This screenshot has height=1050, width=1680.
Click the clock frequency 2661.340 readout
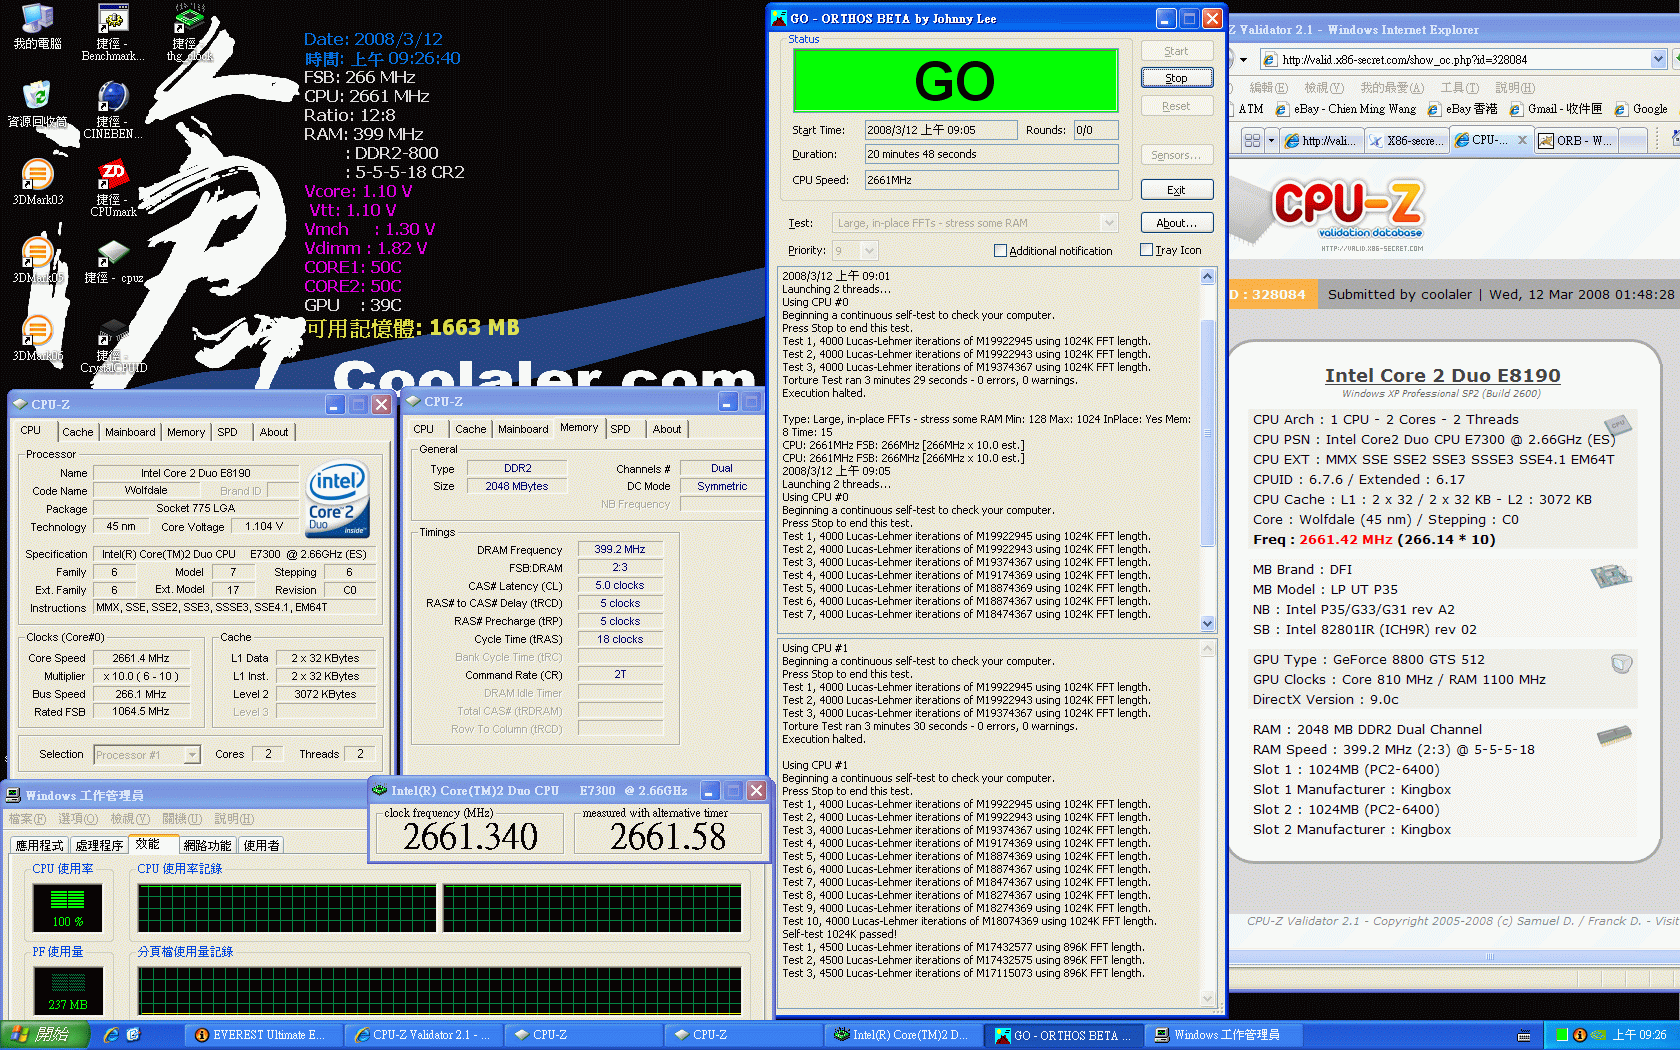(471, 836)
